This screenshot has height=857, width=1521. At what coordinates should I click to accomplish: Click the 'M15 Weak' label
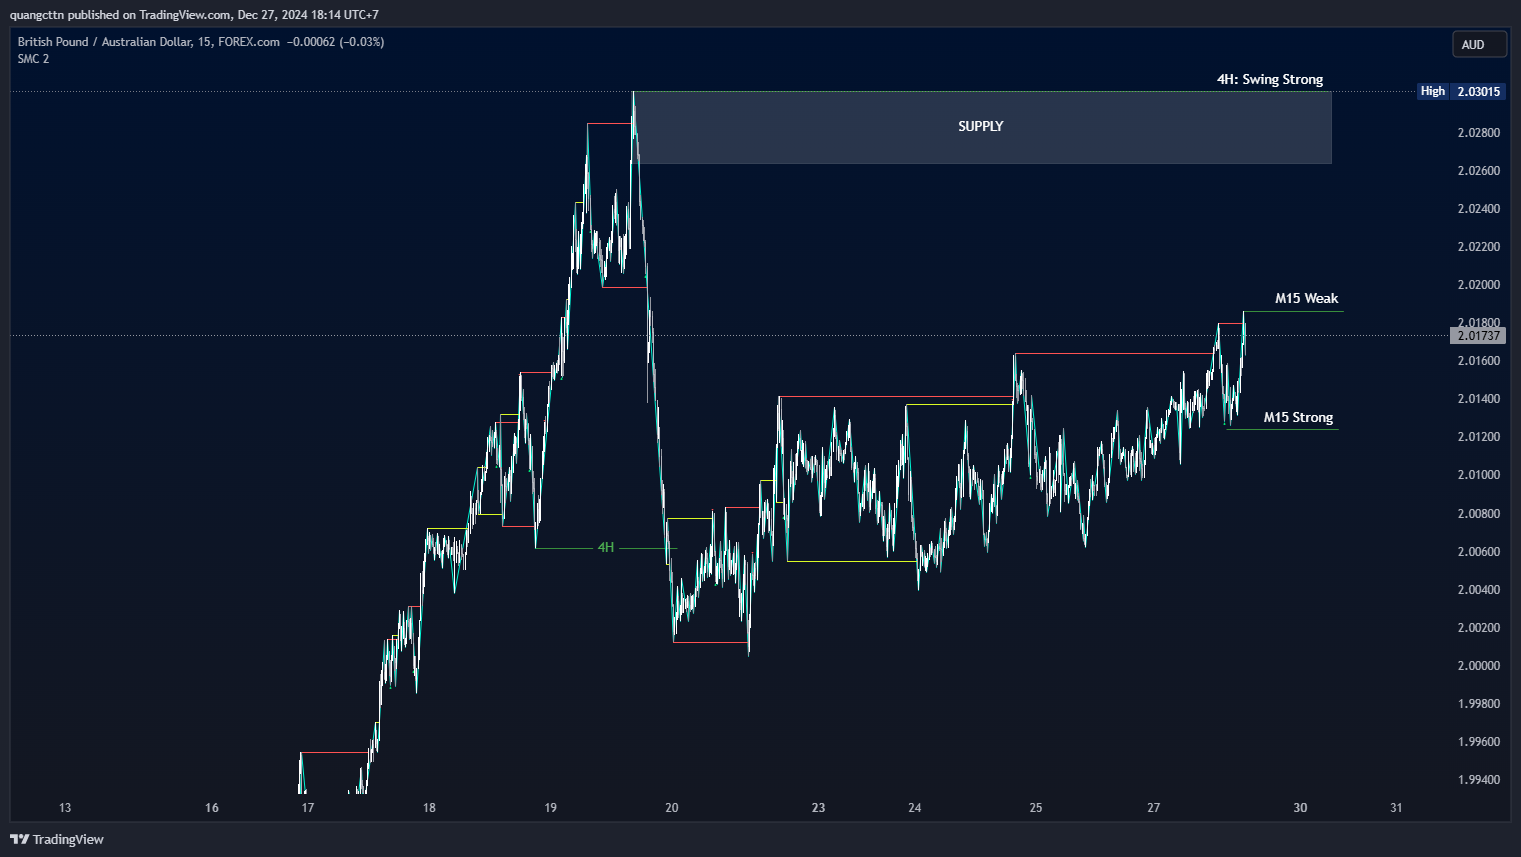click(x=1306, y=298)
